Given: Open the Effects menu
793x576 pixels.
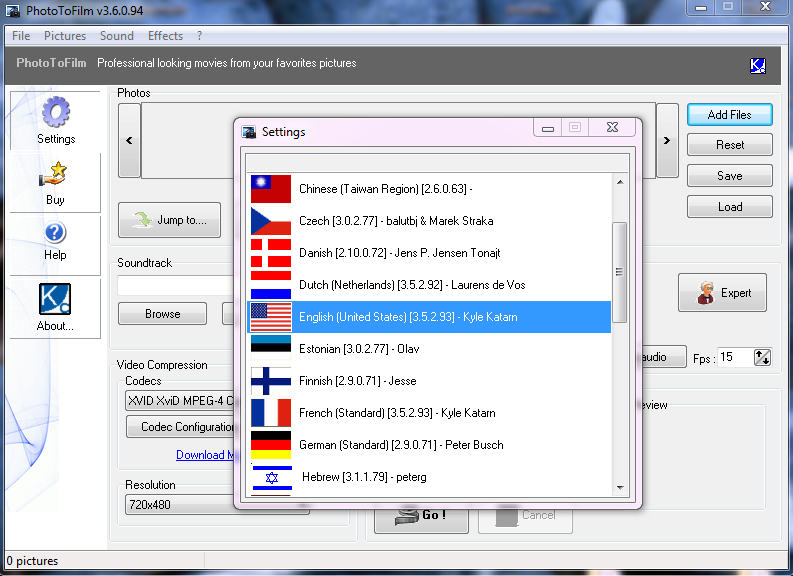Looking at the screenshot, I should click(x=165, y=36).
